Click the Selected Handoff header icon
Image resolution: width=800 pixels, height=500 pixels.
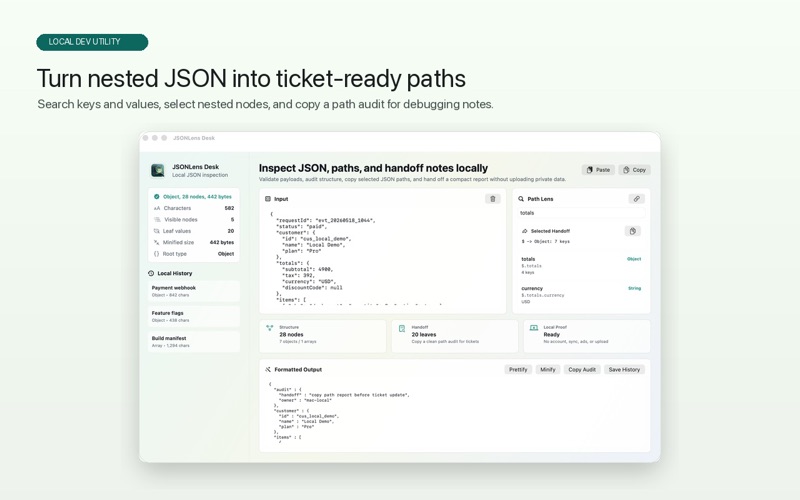coord(524,231)
